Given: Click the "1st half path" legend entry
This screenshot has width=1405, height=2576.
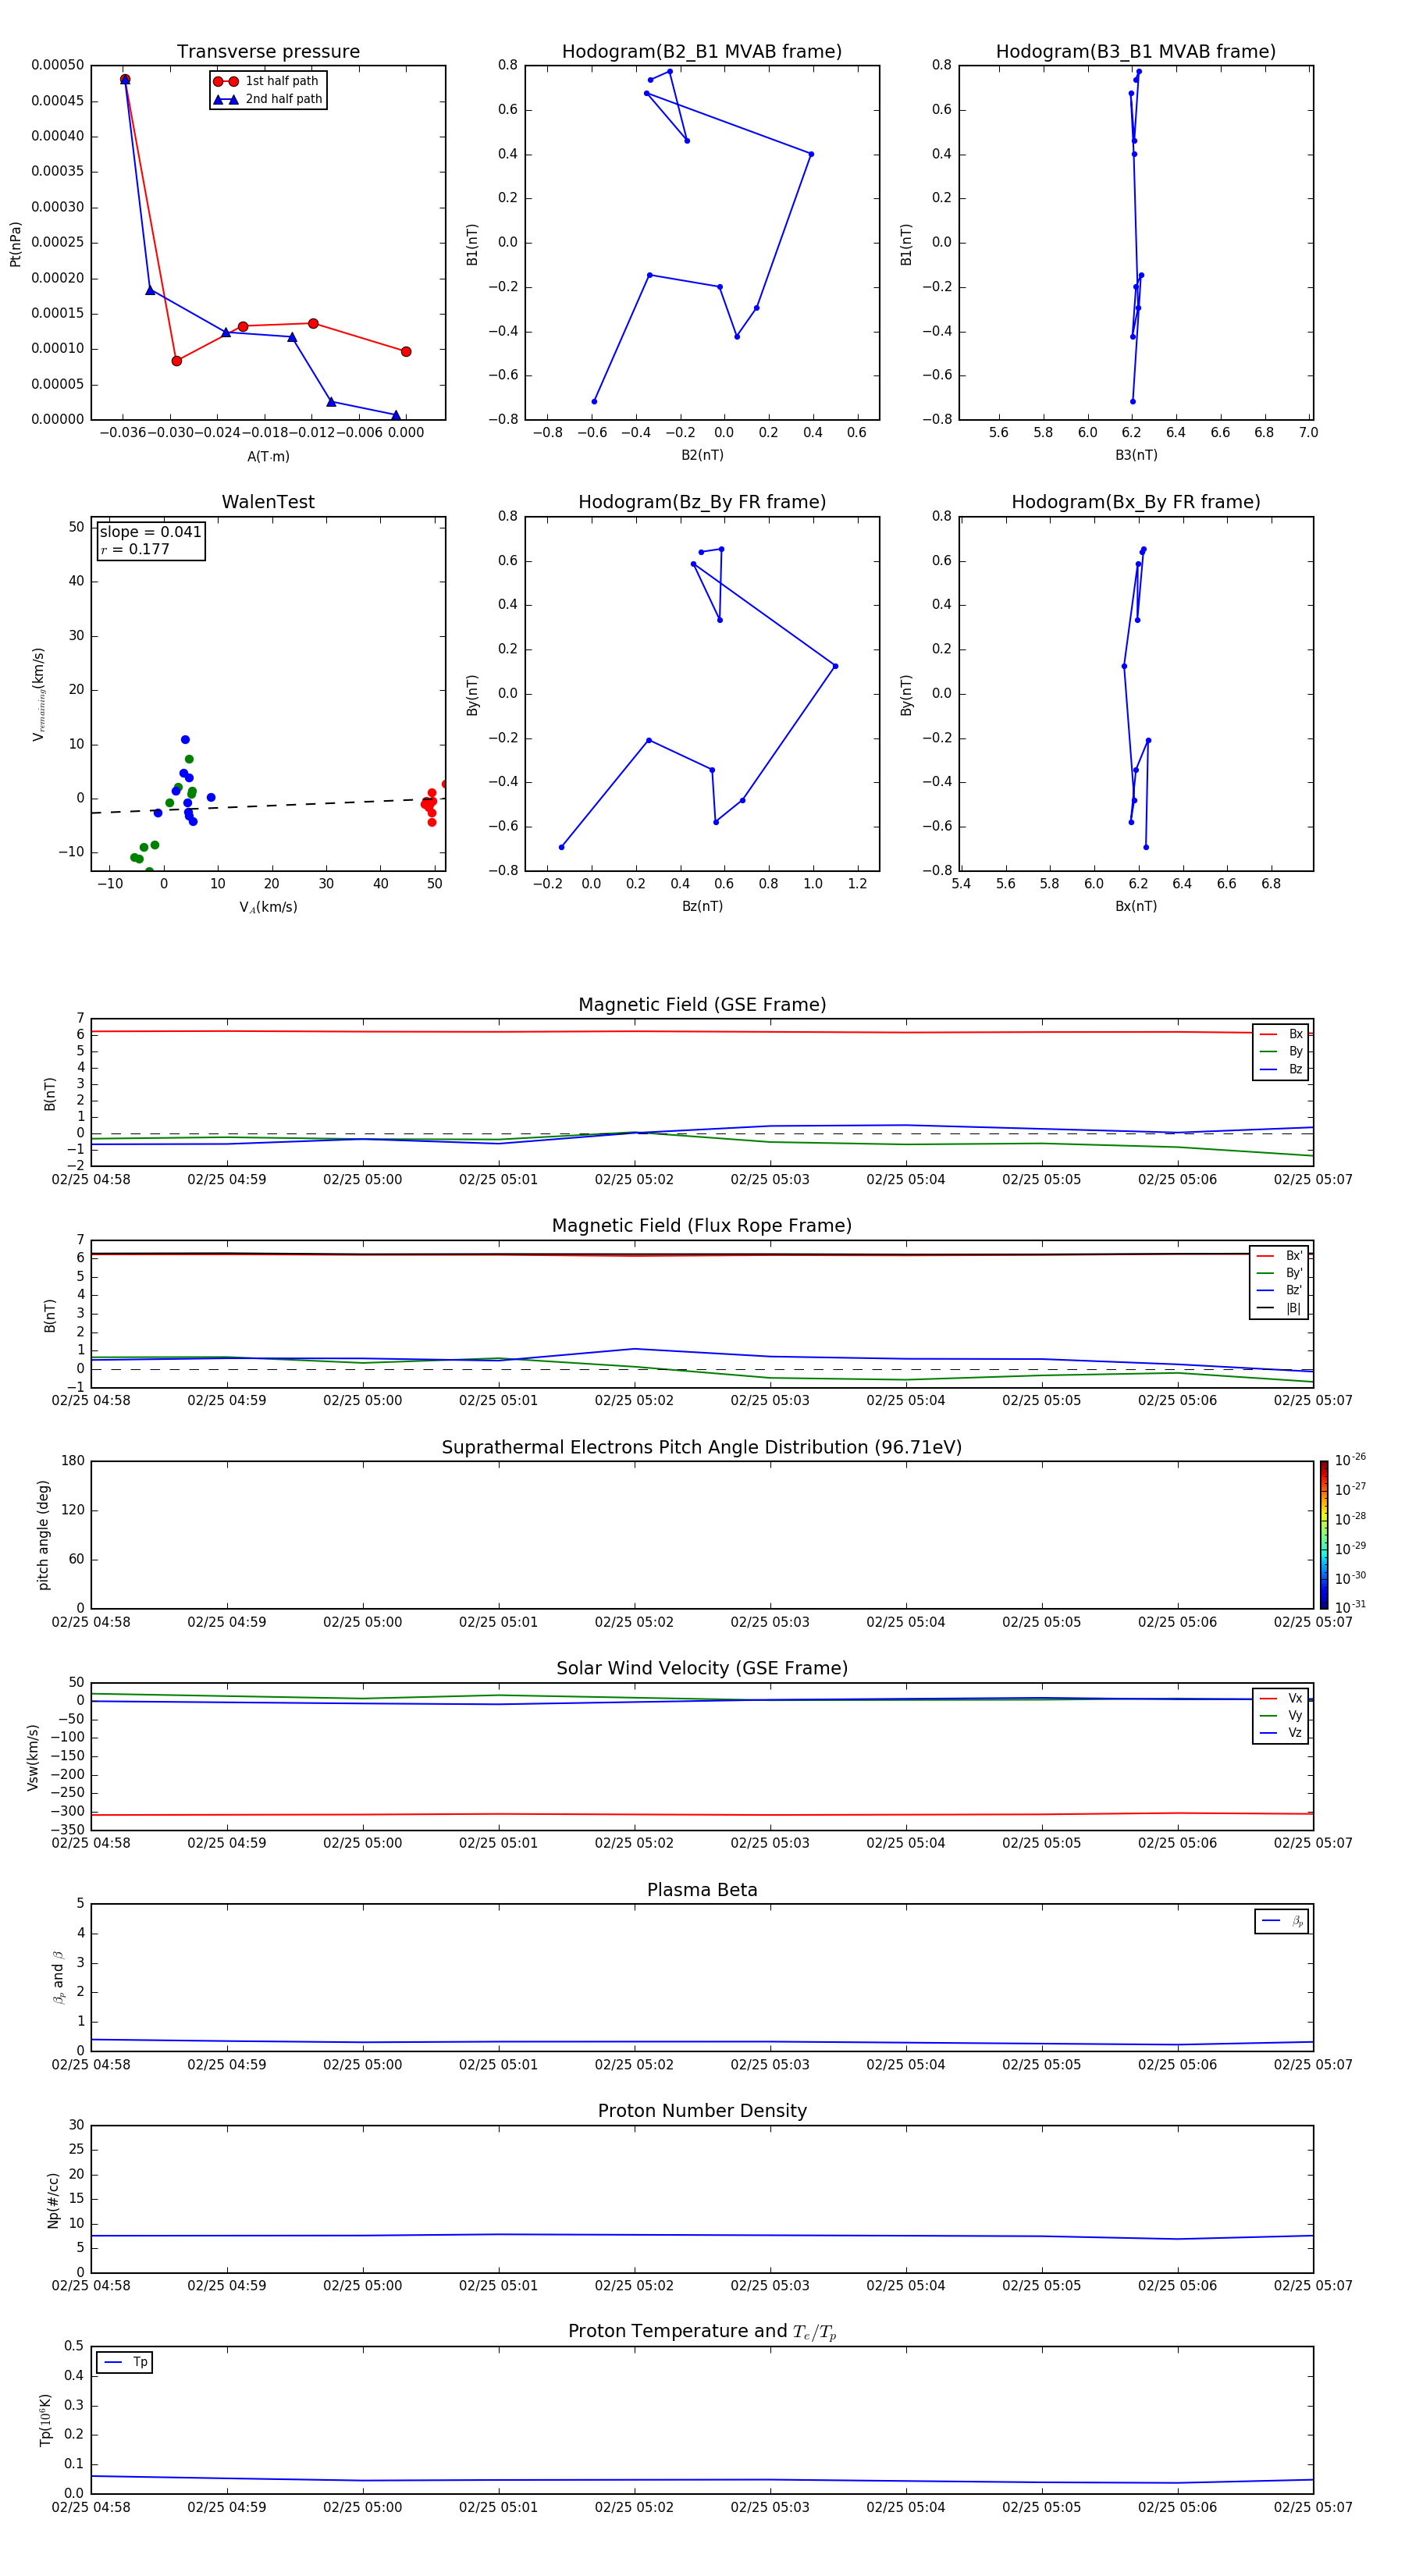Looking at the screenshot, I should (266, 81).
